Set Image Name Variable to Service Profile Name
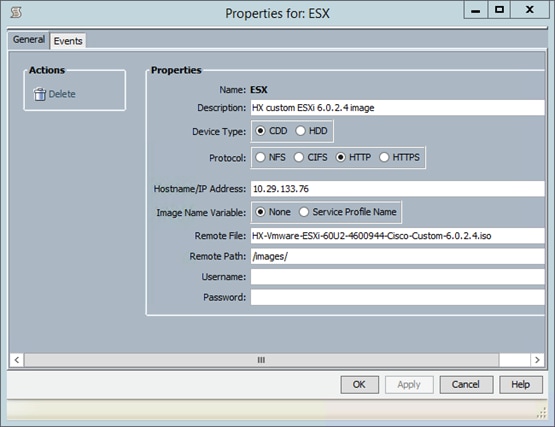Image resolution: width=555 pixels, height=427 pixels. click(304, 212)
